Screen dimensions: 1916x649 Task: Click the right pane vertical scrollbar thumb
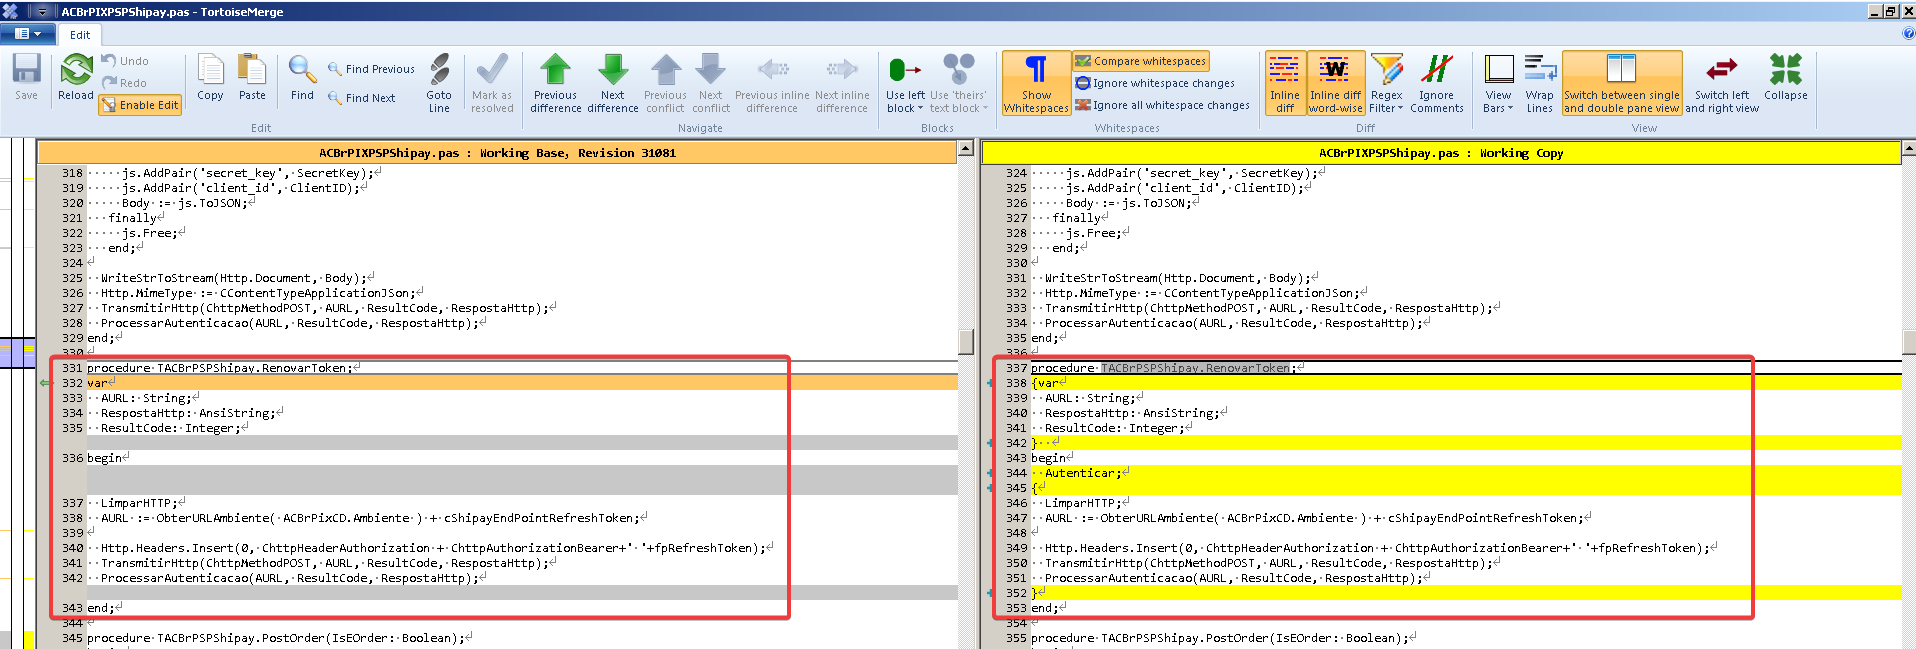coord(1908,341)
